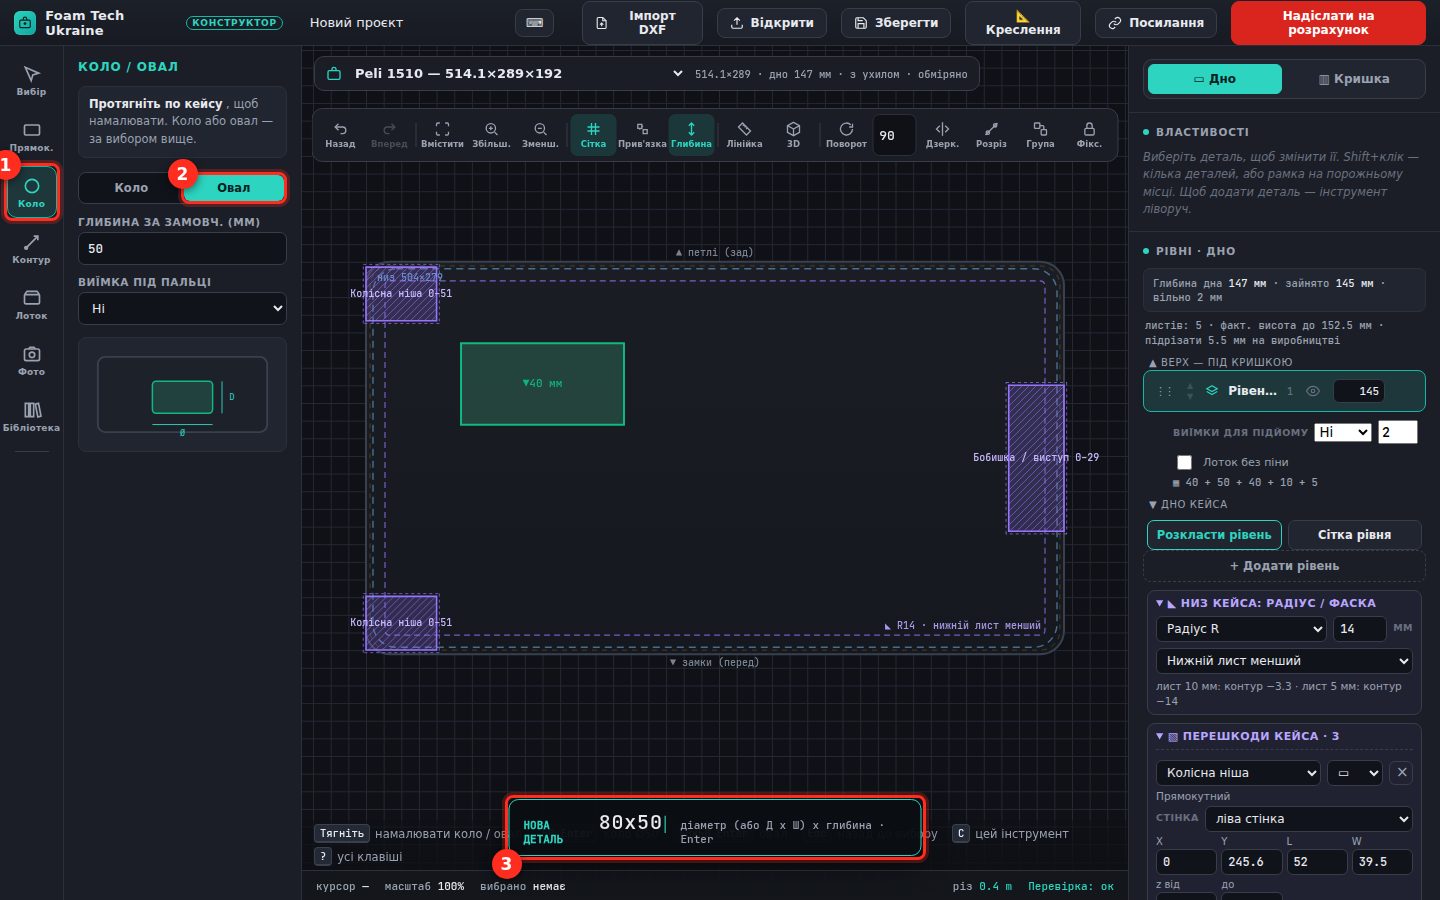Open the Виїмка під пальці dropdown
This screenshot has height=900, width=1440.
182,308
